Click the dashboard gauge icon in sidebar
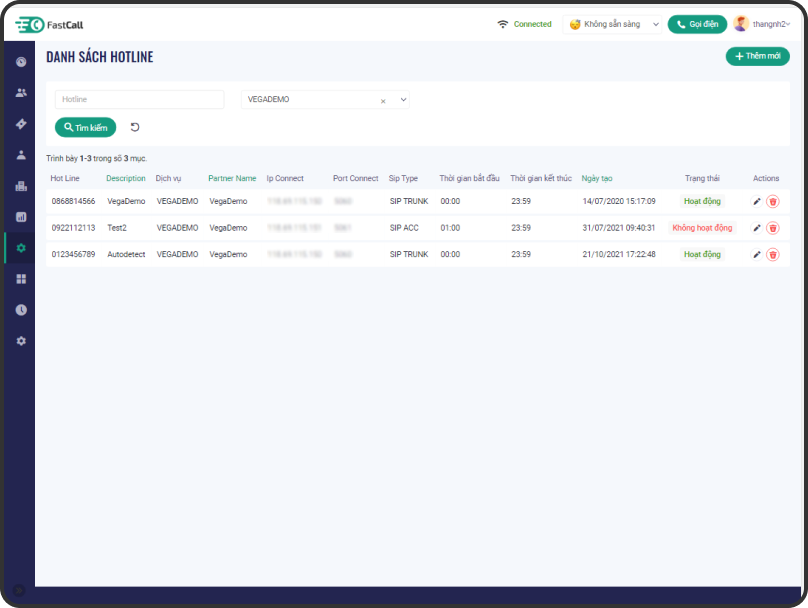The width and height of the screenshot is (808, 608). 21,62
